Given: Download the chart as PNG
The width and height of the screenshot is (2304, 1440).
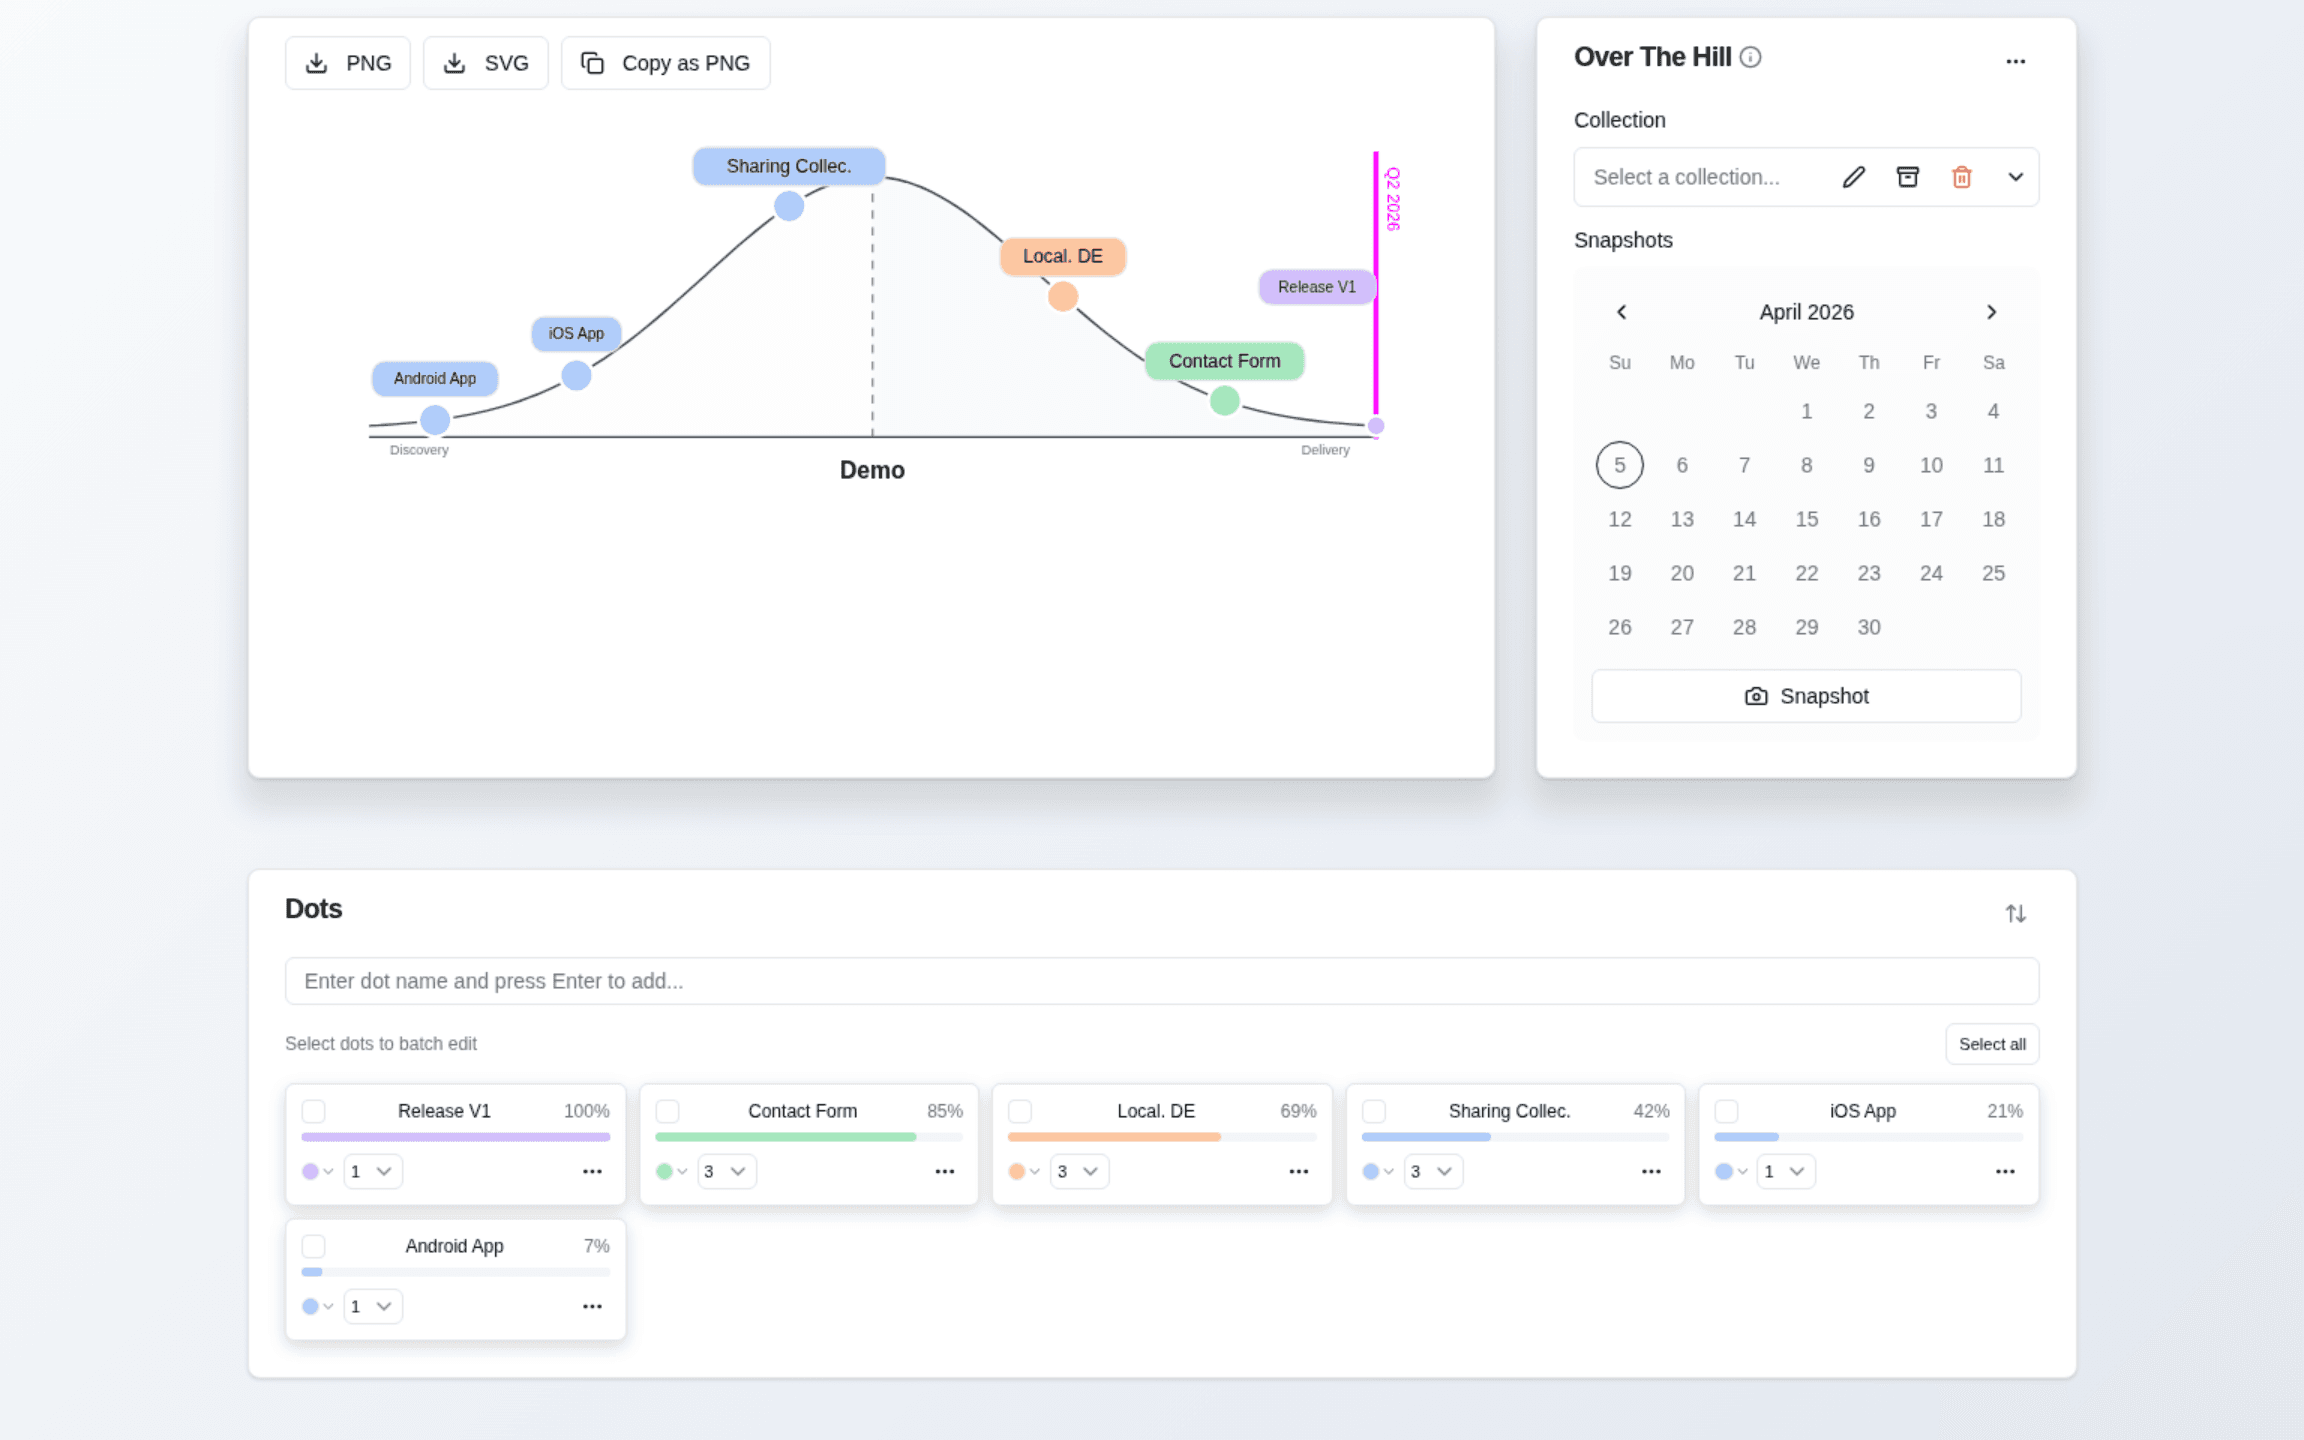Looking at the screenshot, I should coord(347,63).
